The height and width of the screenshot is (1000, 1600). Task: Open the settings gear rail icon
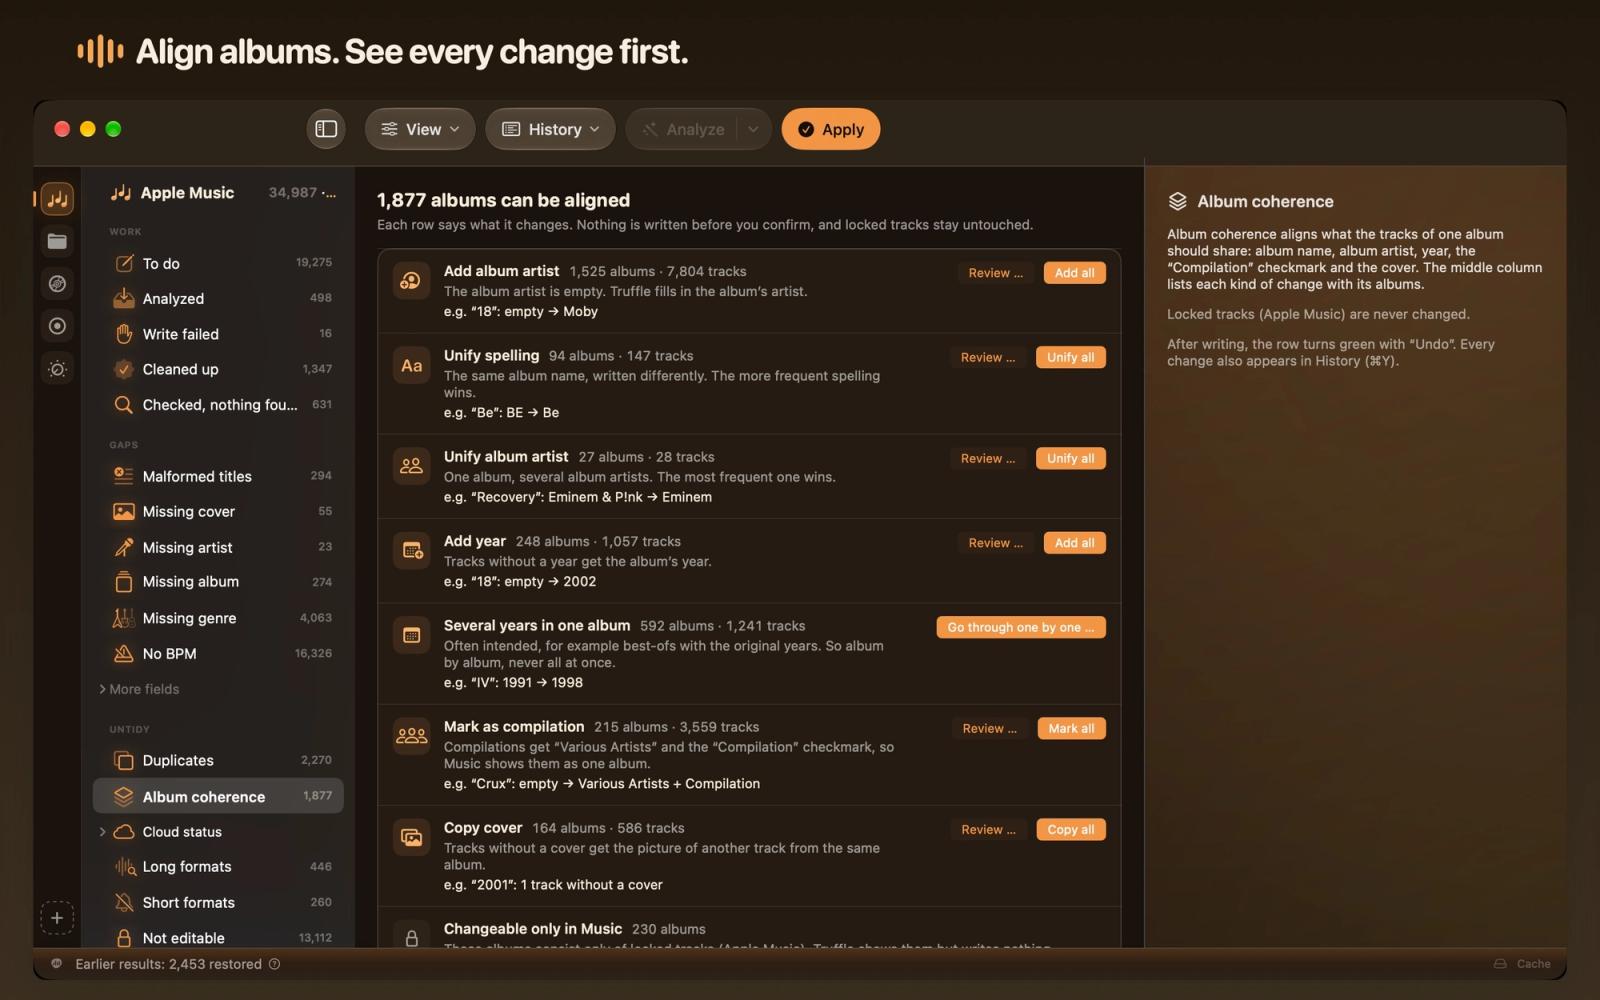tap(57, 369)
